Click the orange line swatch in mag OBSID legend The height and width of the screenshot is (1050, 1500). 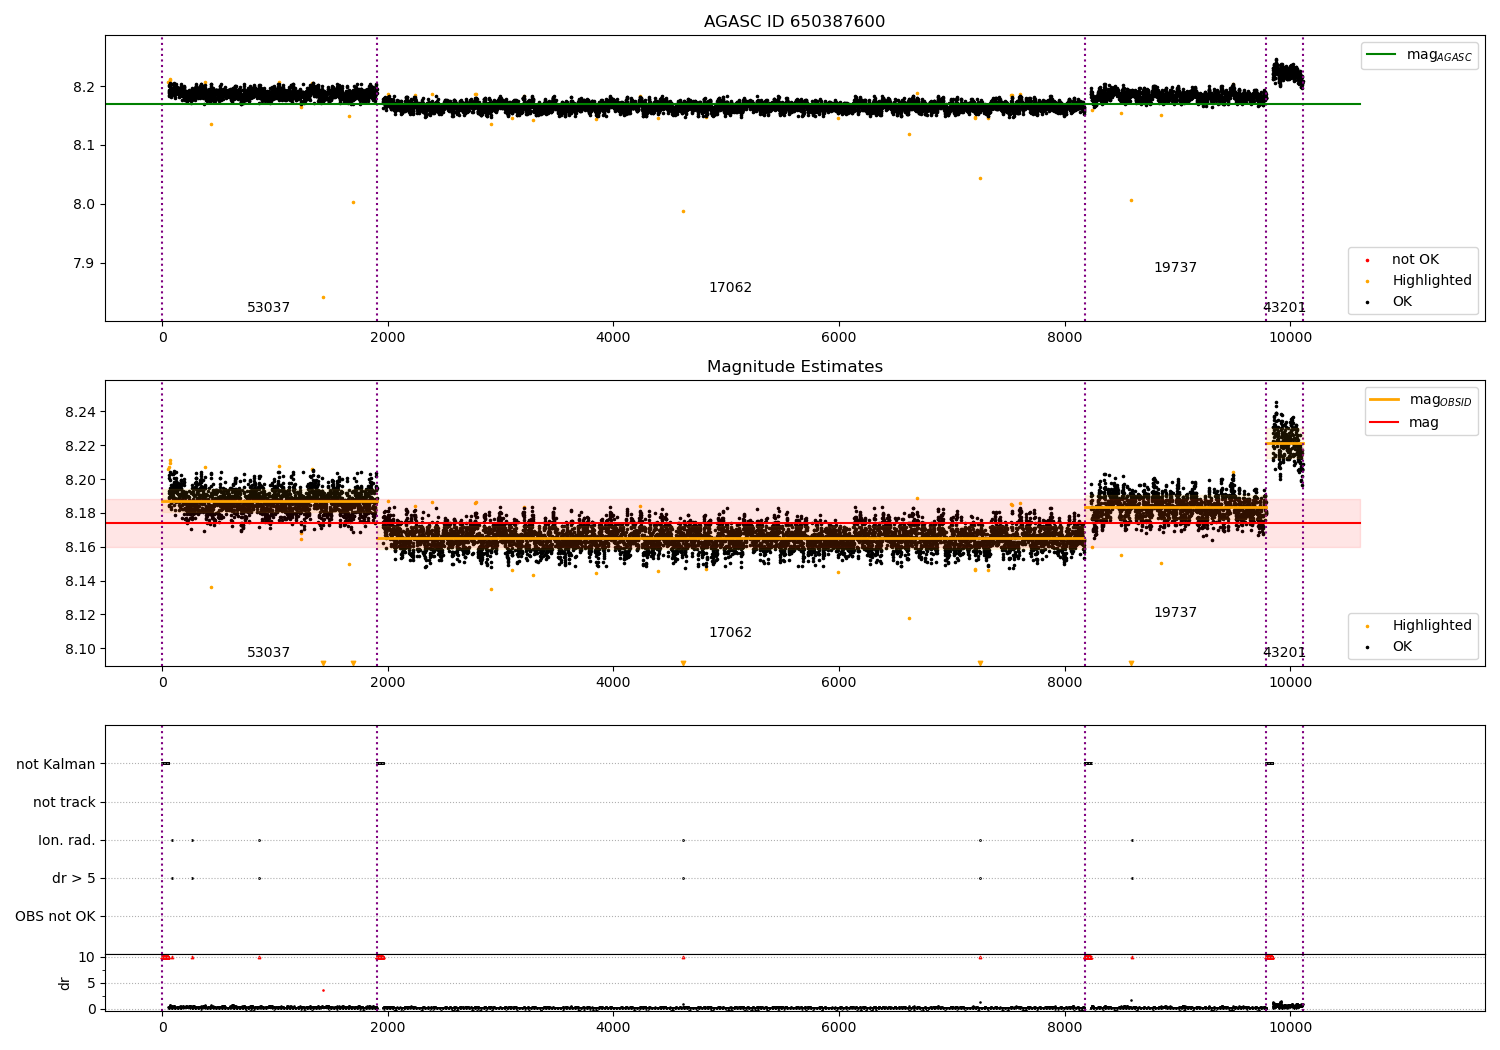(x=1385, y=400)
